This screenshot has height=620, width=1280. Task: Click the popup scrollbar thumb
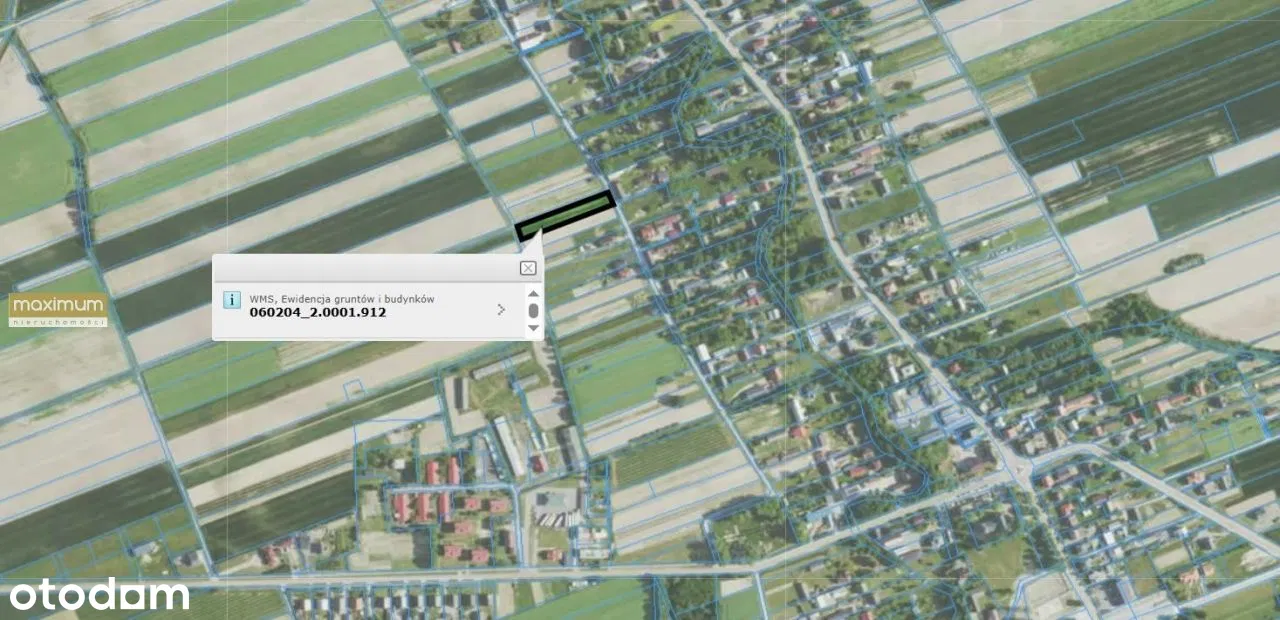click(533, 311)
